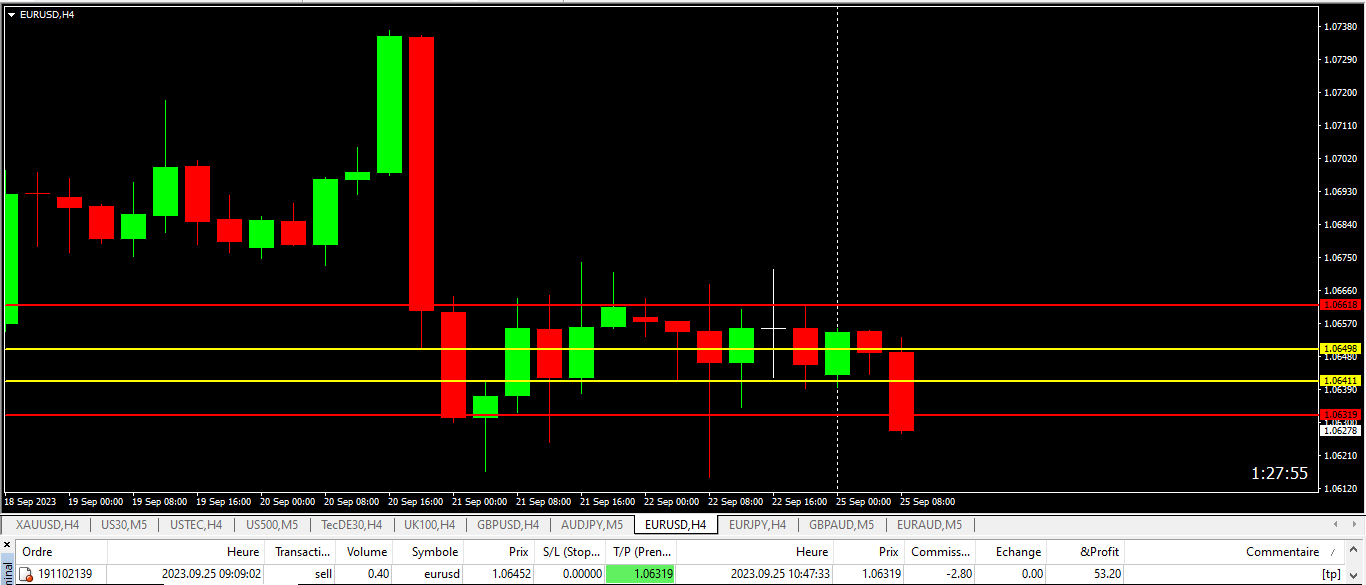
Task: Click the 53.20 profit value
Action: (x=1106, y=574)
